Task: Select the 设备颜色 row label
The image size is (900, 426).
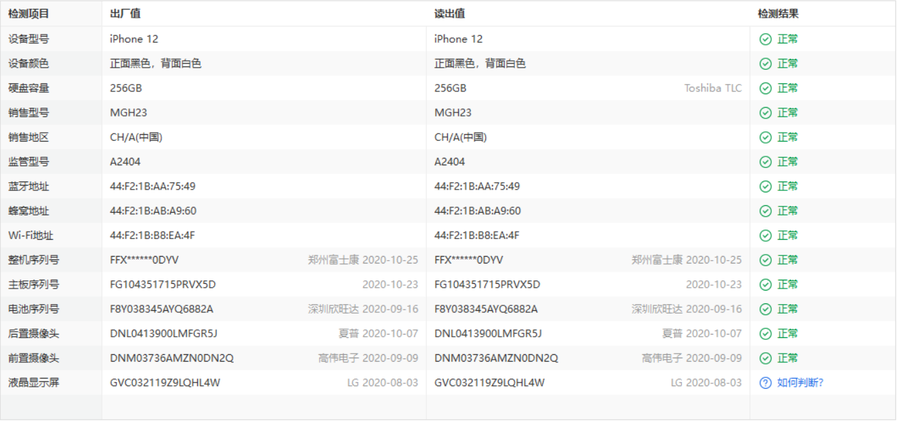Action: click(x=29, y=64)
